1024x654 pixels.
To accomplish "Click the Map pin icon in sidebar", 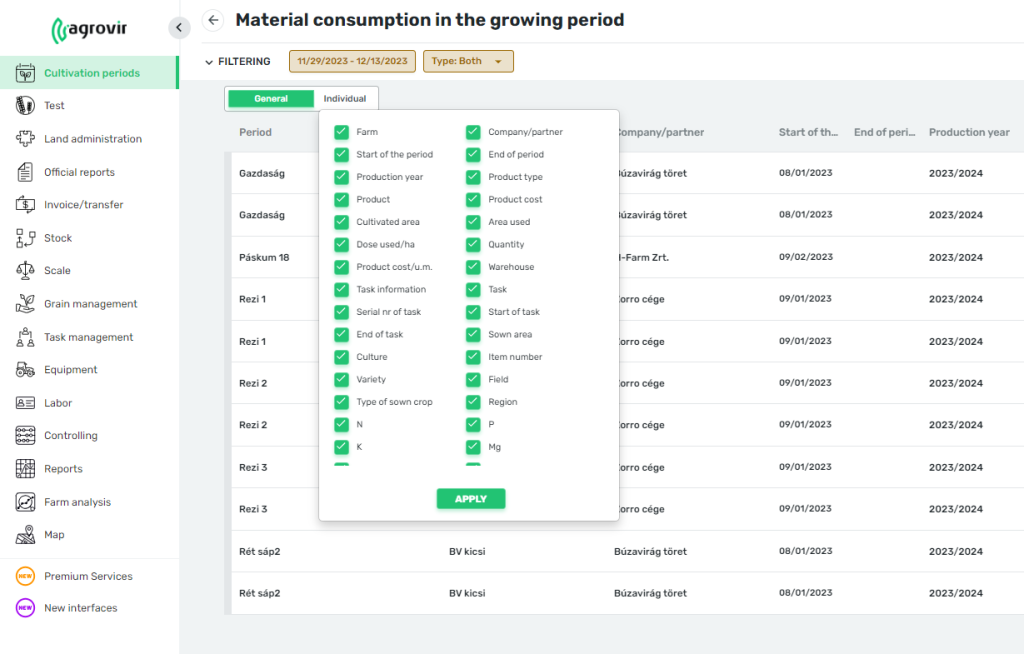I will pos(26,535).
